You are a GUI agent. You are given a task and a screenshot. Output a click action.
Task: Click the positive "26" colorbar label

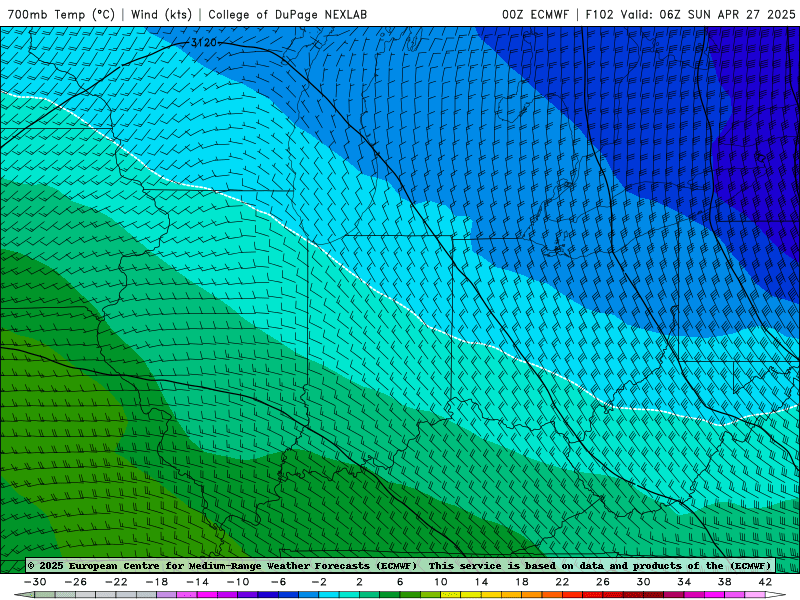[603, 582]
